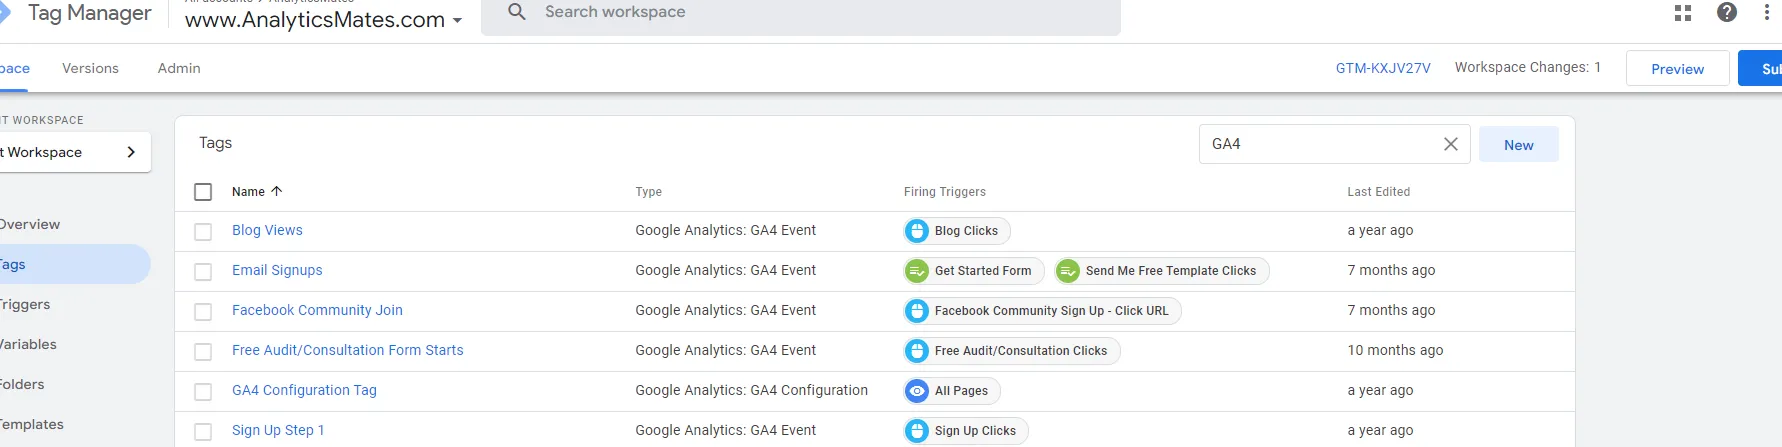Click the Preview button
The image size is (1782, 447).
click(x=1677, y=68)
